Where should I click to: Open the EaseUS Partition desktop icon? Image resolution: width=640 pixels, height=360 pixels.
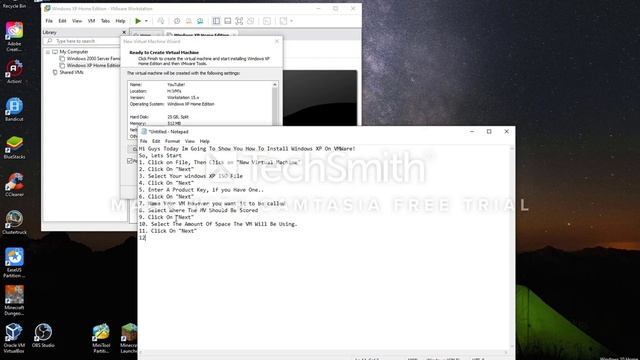click(x=14, y=263)
